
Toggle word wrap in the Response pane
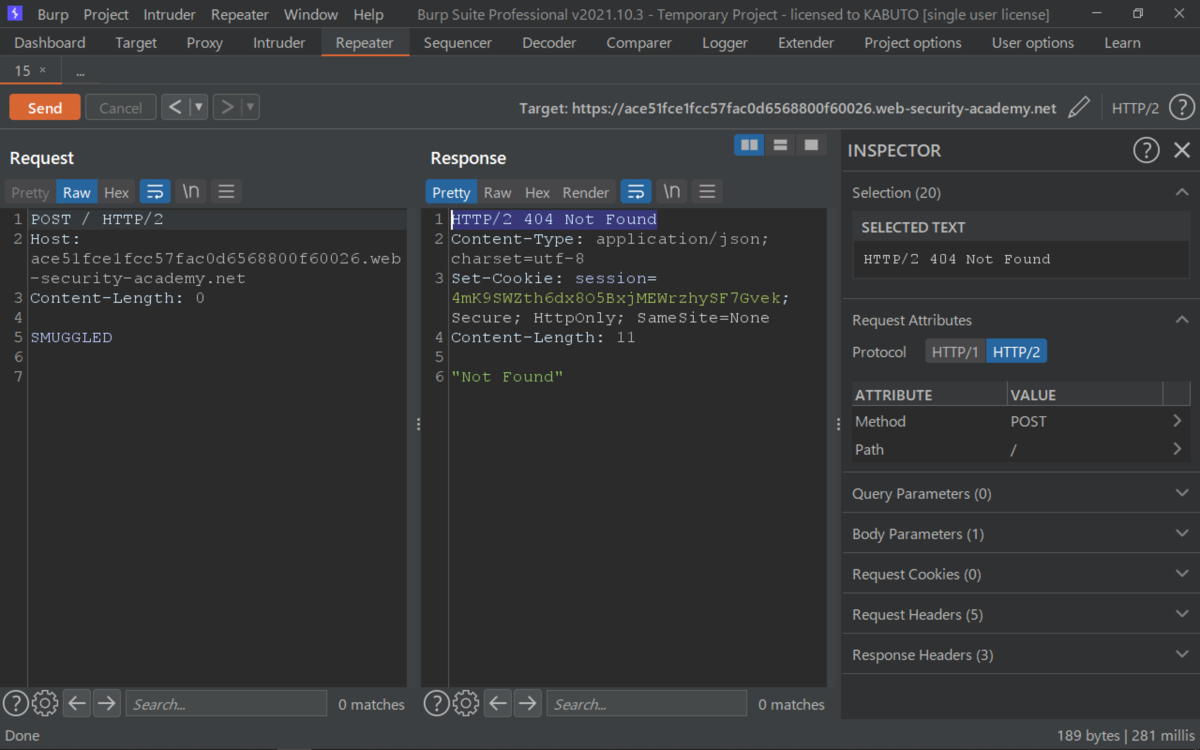click(636, 191)
